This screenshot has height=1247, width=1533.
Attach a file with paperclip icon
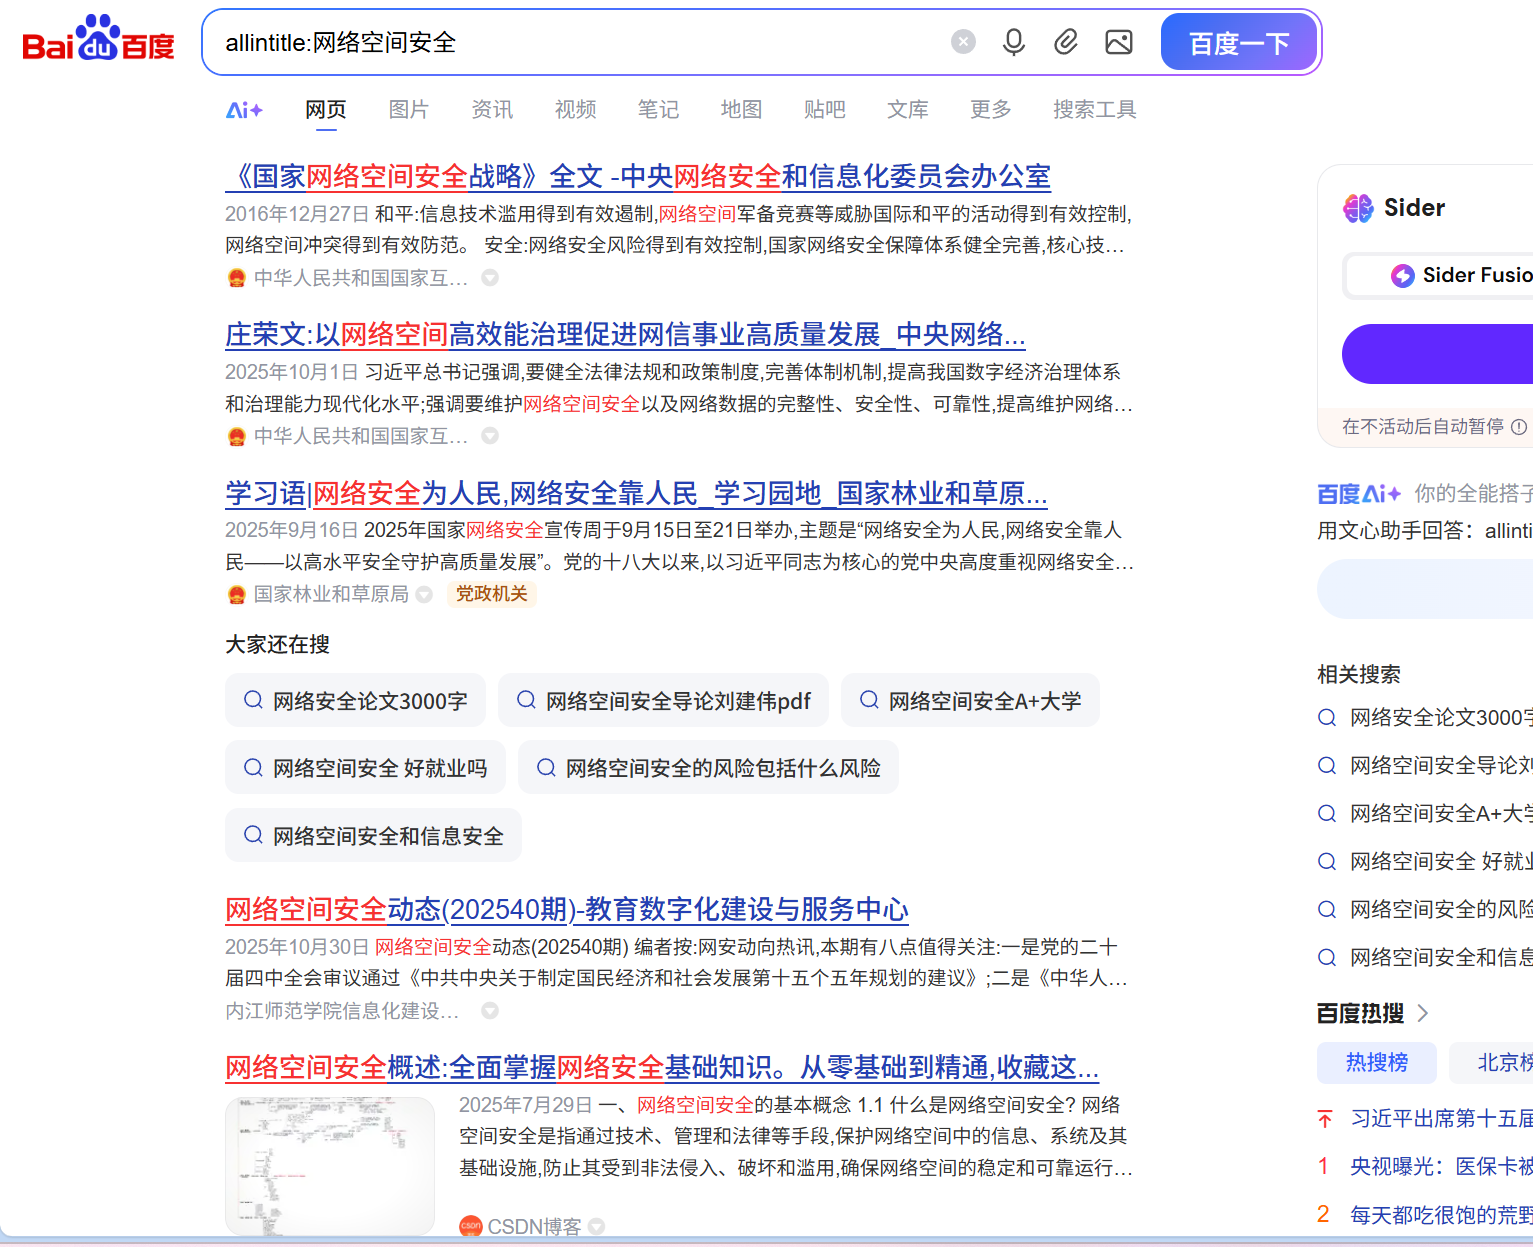tap(1066, 42)
